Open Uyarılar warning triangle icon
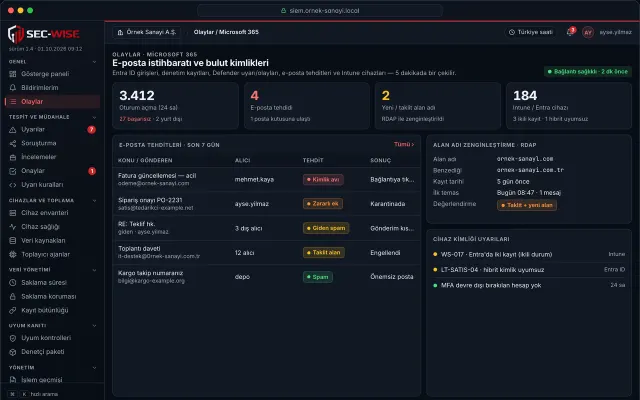640x400 pixels. click(x=13, y=129)
